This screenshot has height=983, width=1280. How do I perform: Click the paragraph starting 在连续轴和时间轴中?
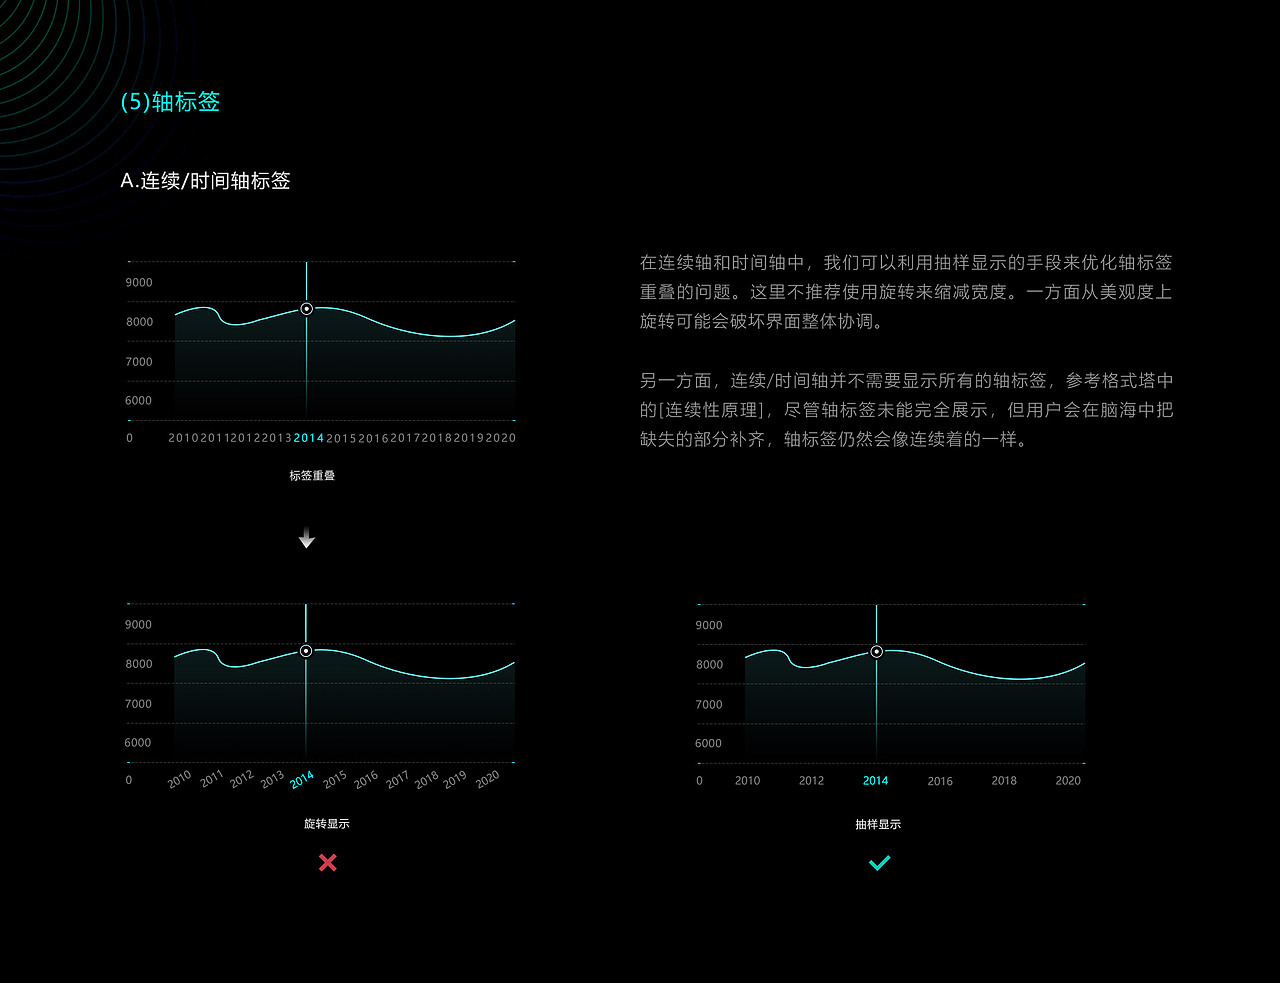pos(906,292)
